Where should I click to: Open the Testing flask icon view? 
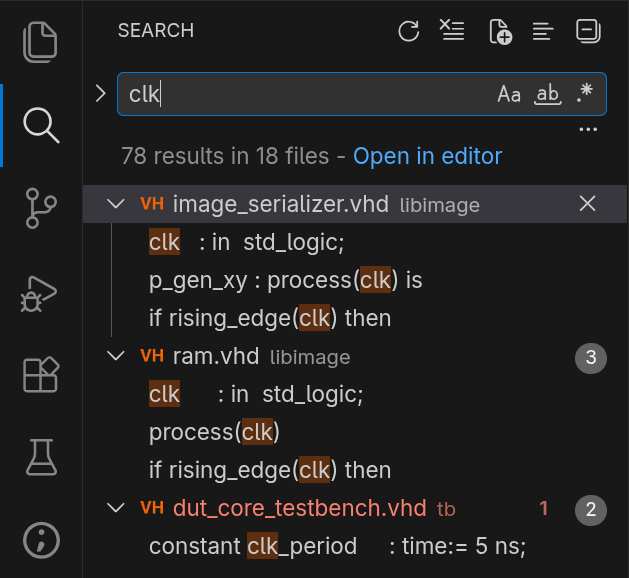[41, 457]
